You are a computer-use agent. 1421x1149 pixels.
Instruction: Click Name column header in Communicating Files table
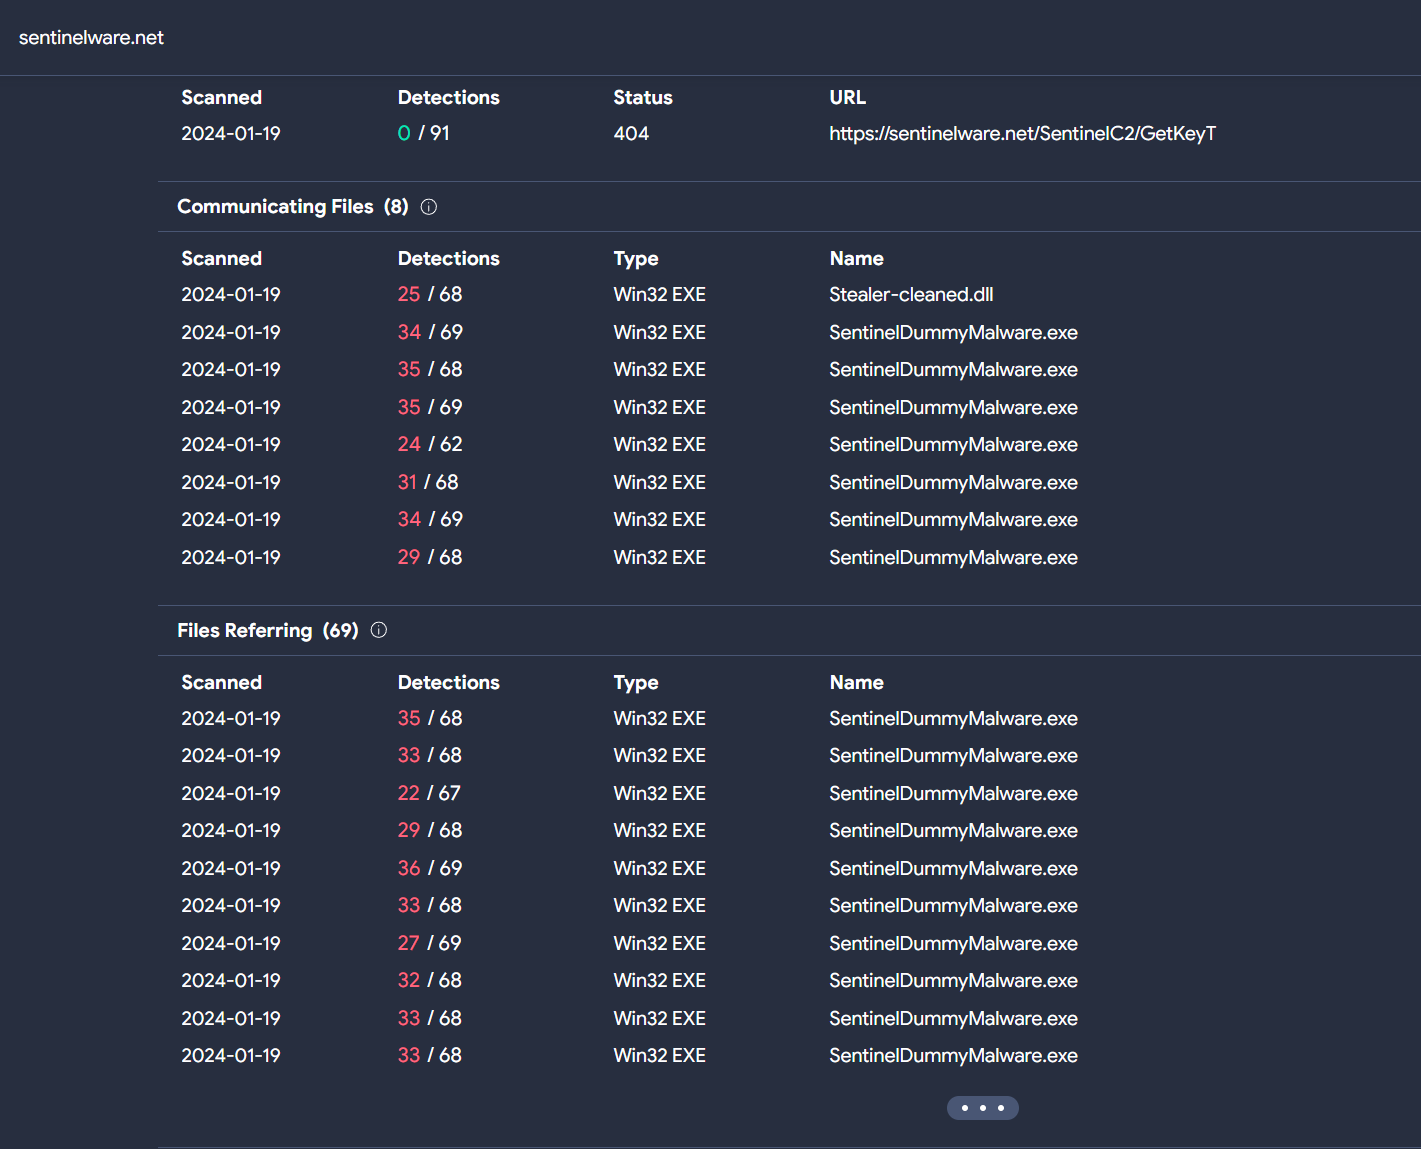pyautogui.click(x=856, y=259)
